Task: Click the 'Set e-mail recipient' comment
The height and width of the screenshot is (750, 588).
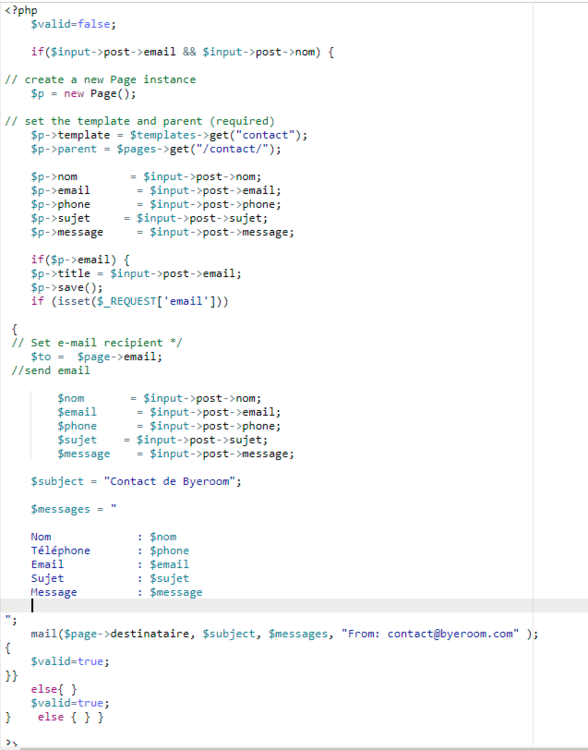Action: coord(97,343)
